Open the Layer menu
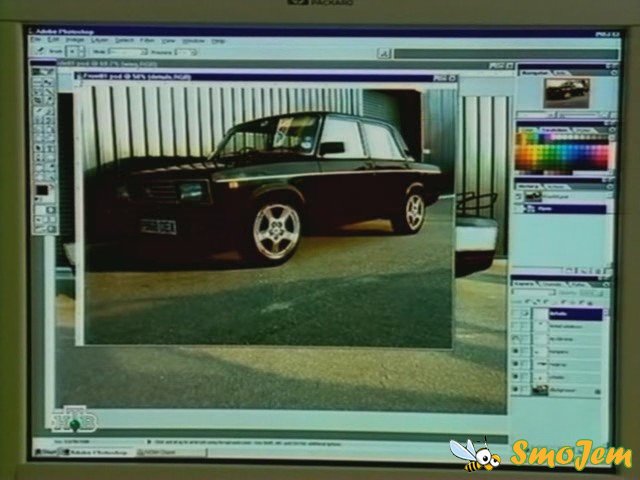This screenshot has width=640, height=480. 99,40
